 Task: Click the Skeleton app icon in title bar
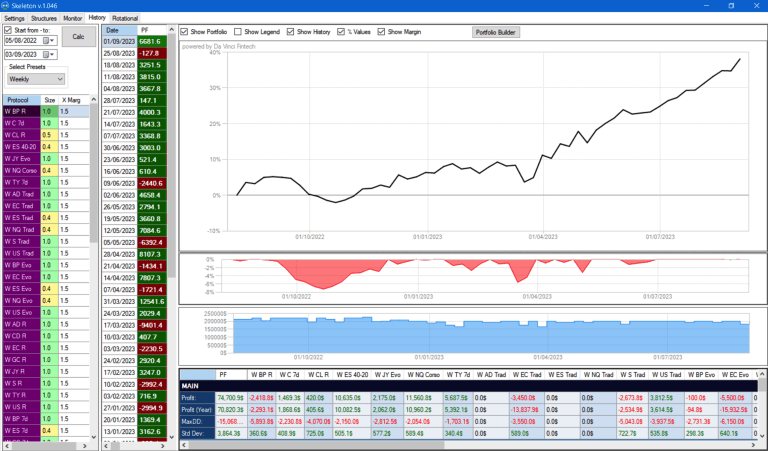(7, 6)
